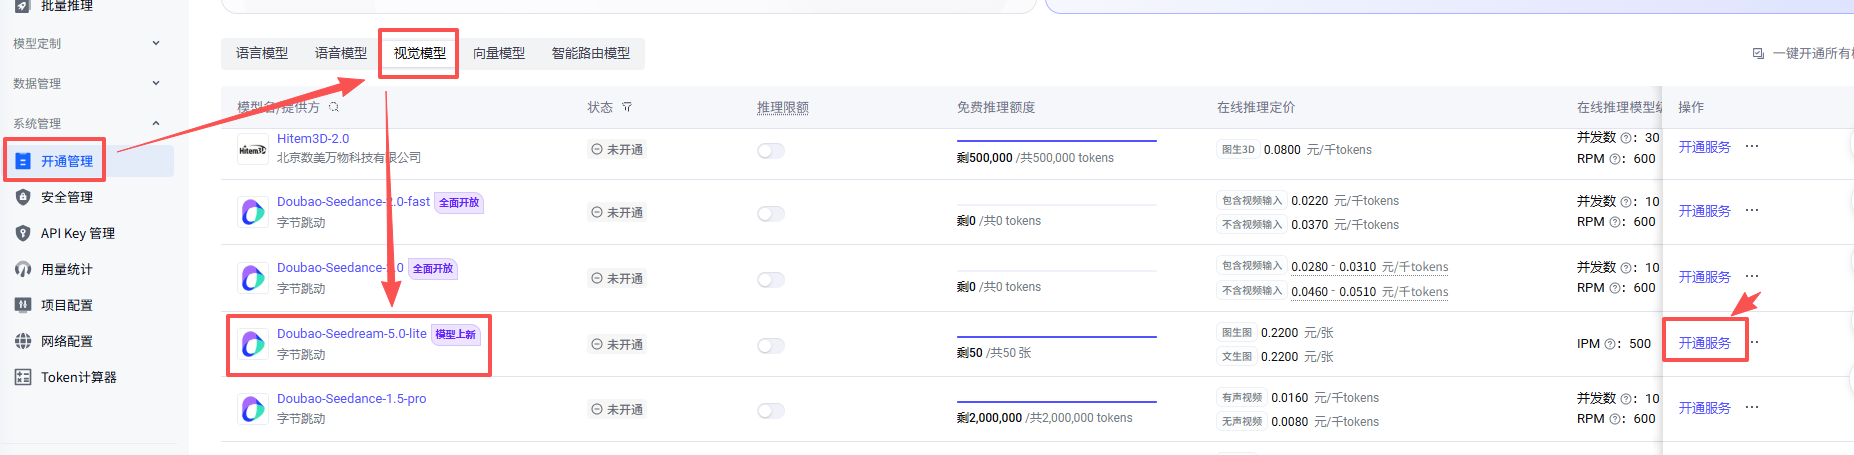Open the Doubao-Seedance-2.0-fast model link
Screen dimensions: 1854x455
(x=353, y=202)
